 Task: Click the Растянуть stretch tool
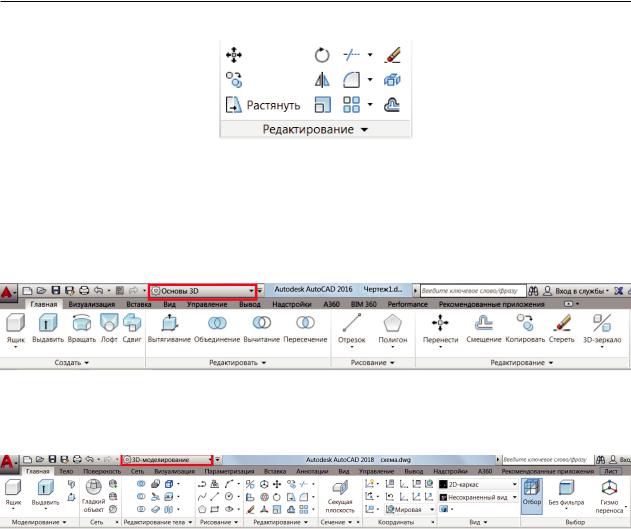coord(263,105)
